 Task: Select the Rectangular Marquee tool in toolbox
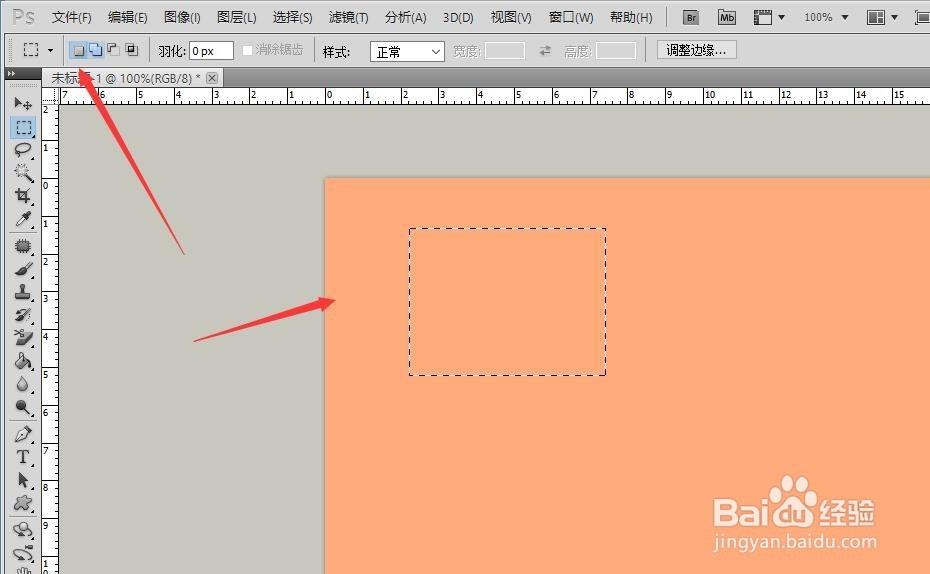(23, 127)
